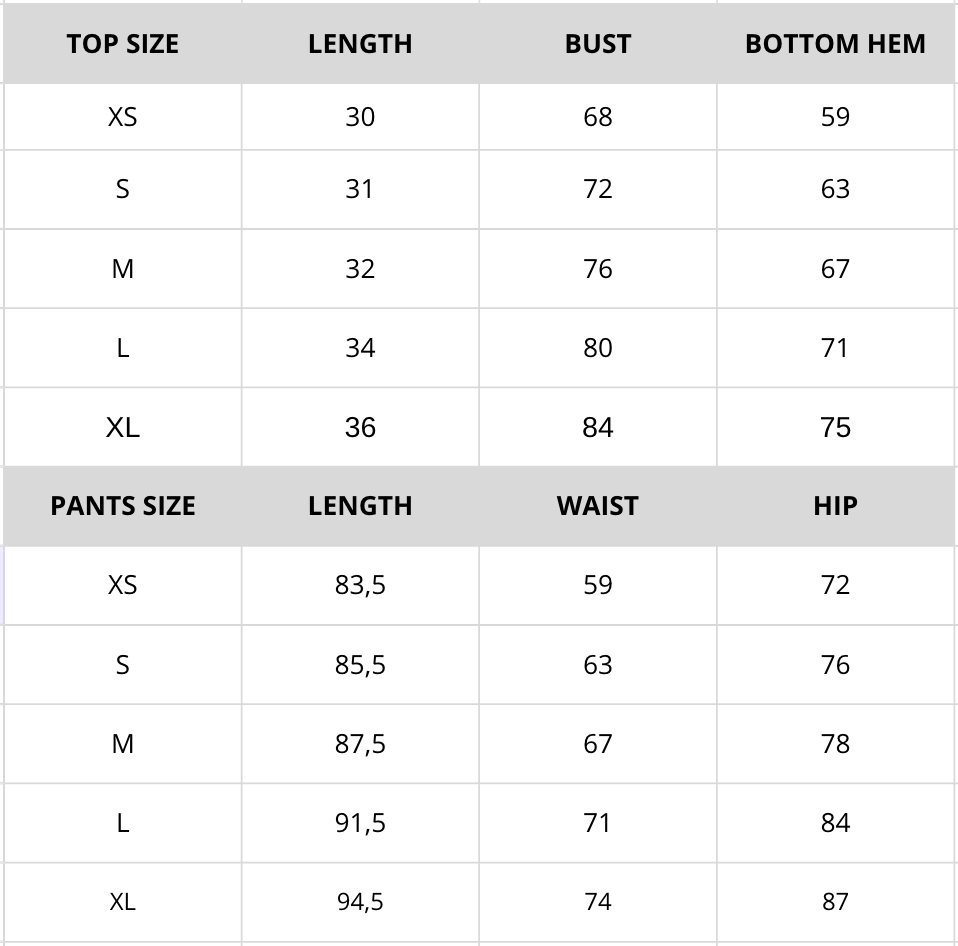Select pants length value 87,5
Viewport: 958px width, 946px height.
(x=360, y=744)
